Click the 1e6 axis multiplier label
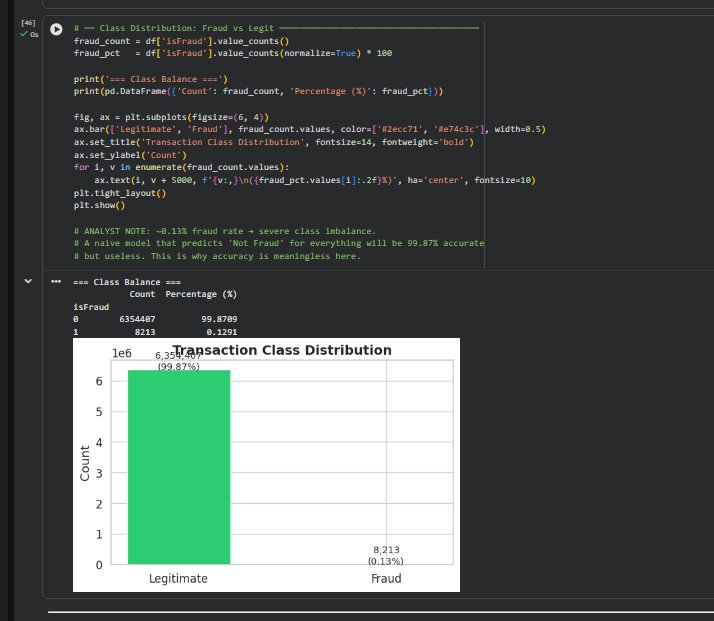Screen dimensions: 714x621 tap(122, 353)
